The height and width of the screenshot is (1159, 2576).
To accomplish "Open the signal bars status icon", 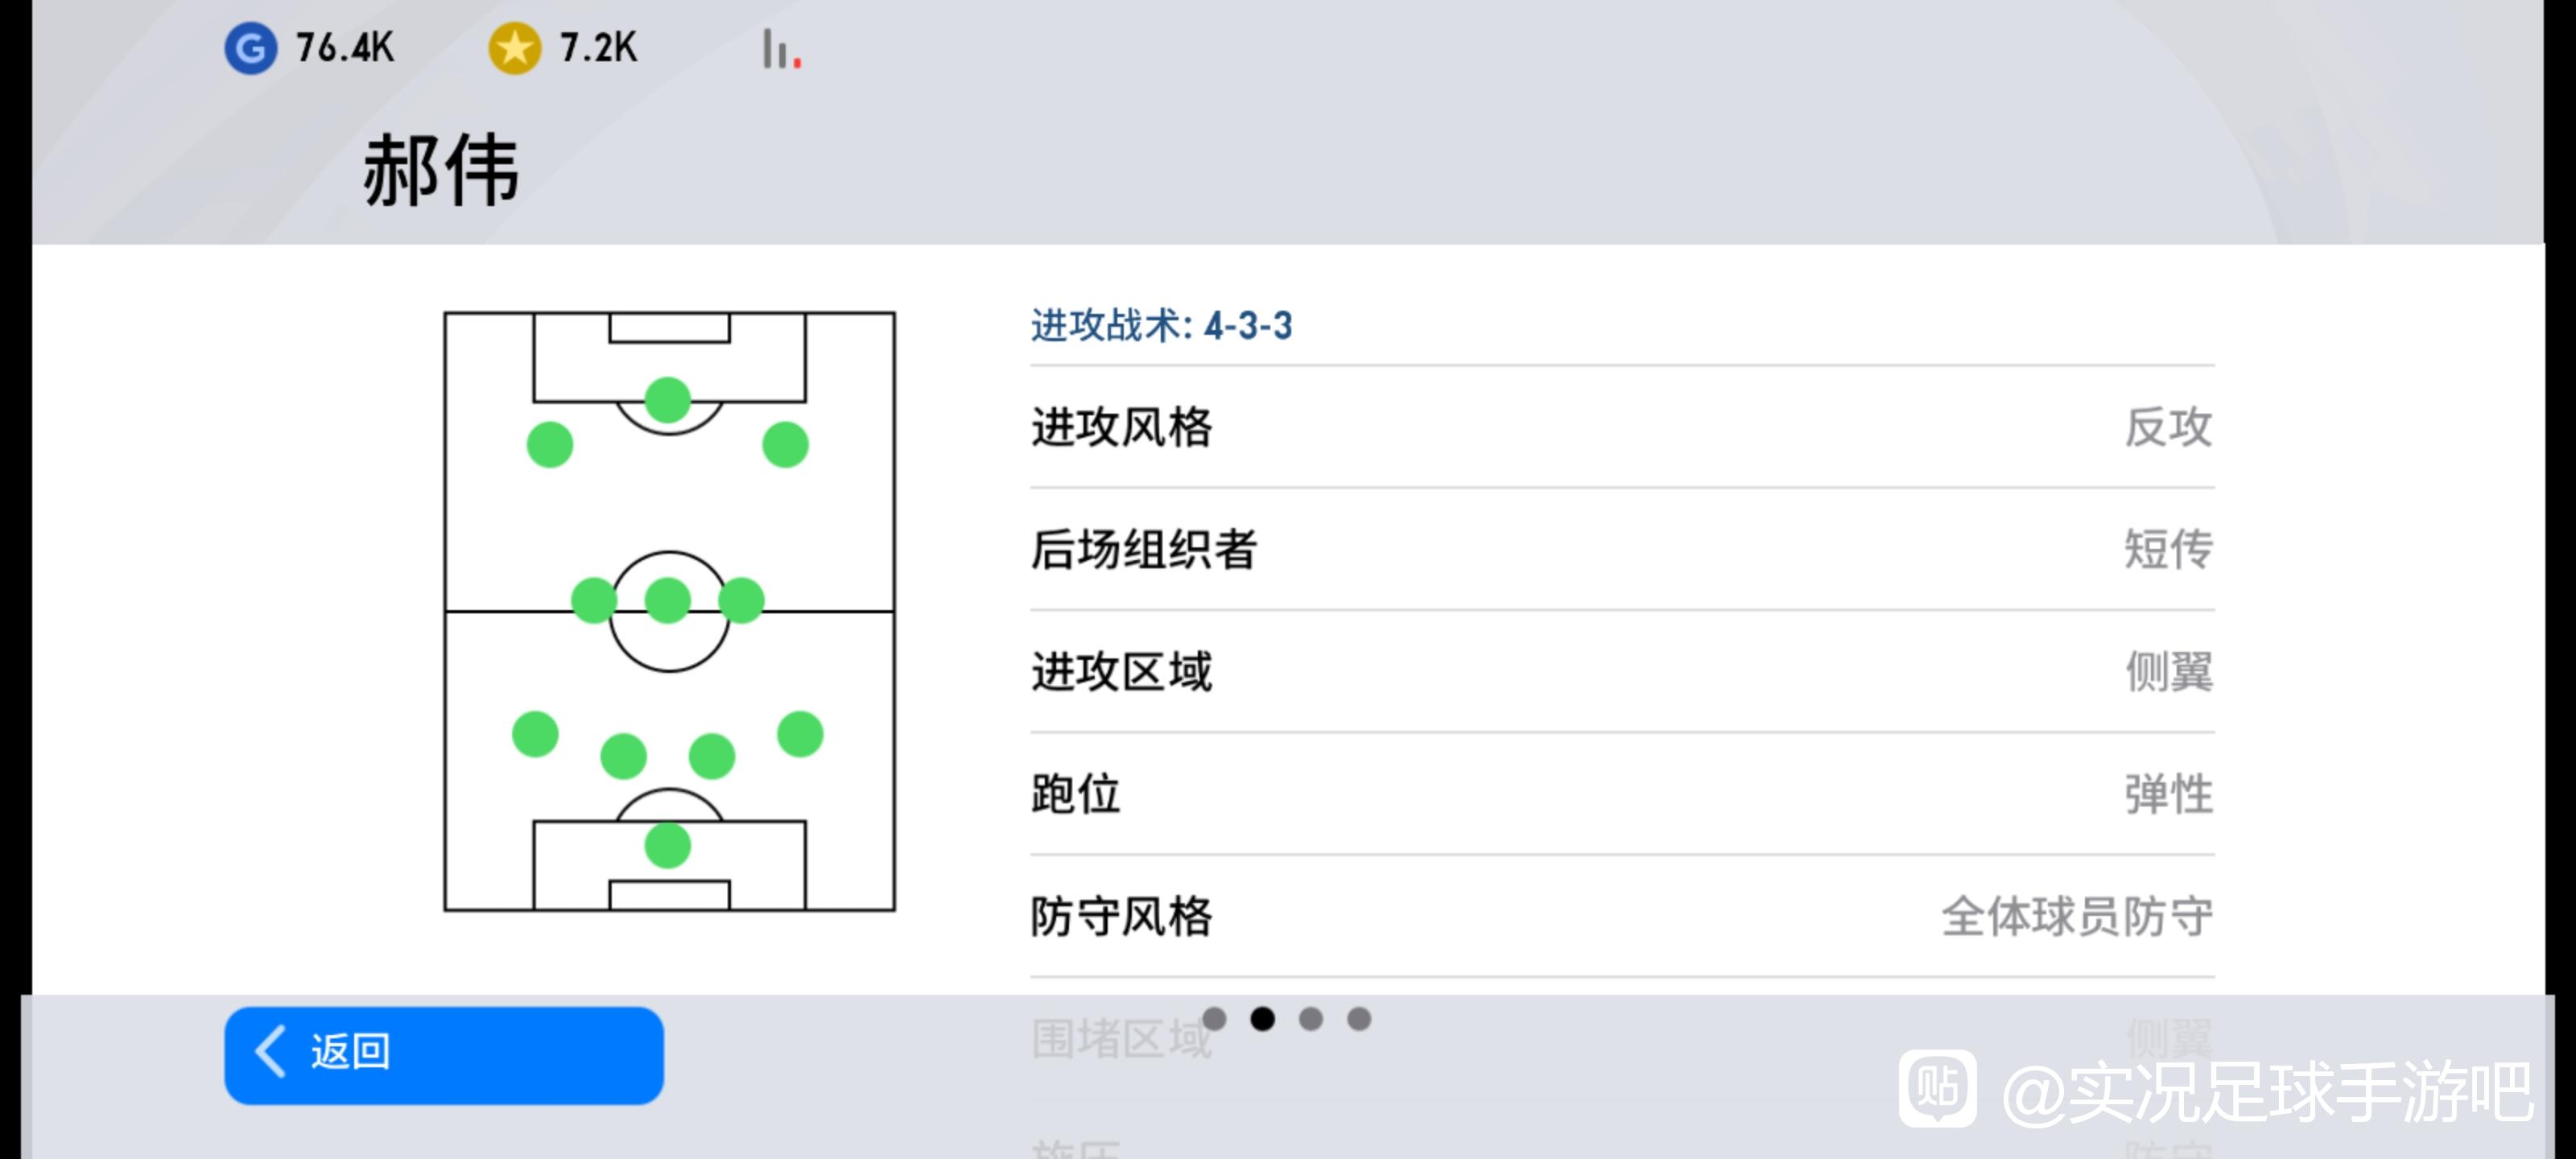I will 781,49.
